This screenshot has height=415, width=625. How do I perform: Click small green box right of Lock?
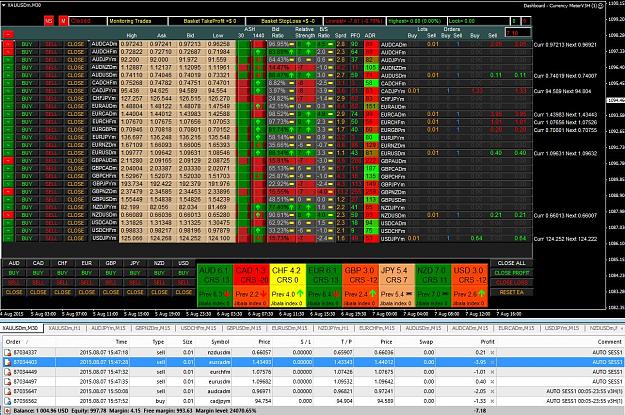(x=514, y=21)
